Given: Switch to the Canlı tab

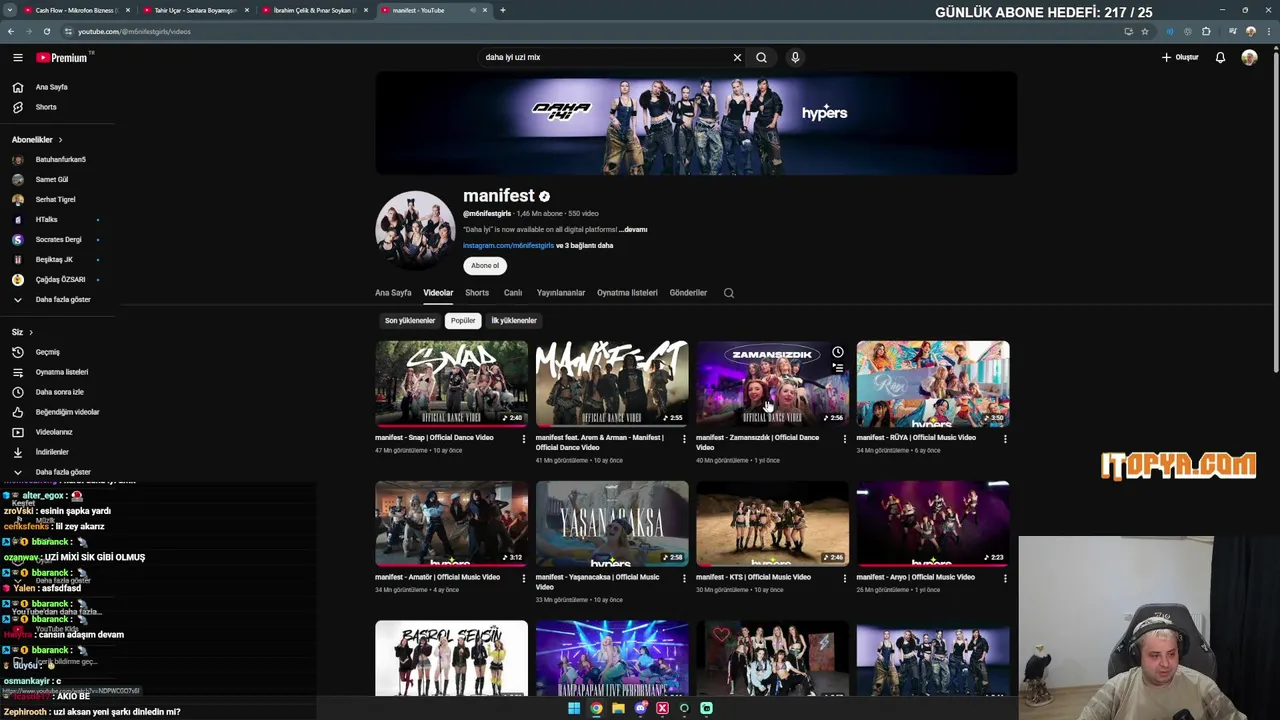Looking at the screenshot, I should tap(513, 293).
